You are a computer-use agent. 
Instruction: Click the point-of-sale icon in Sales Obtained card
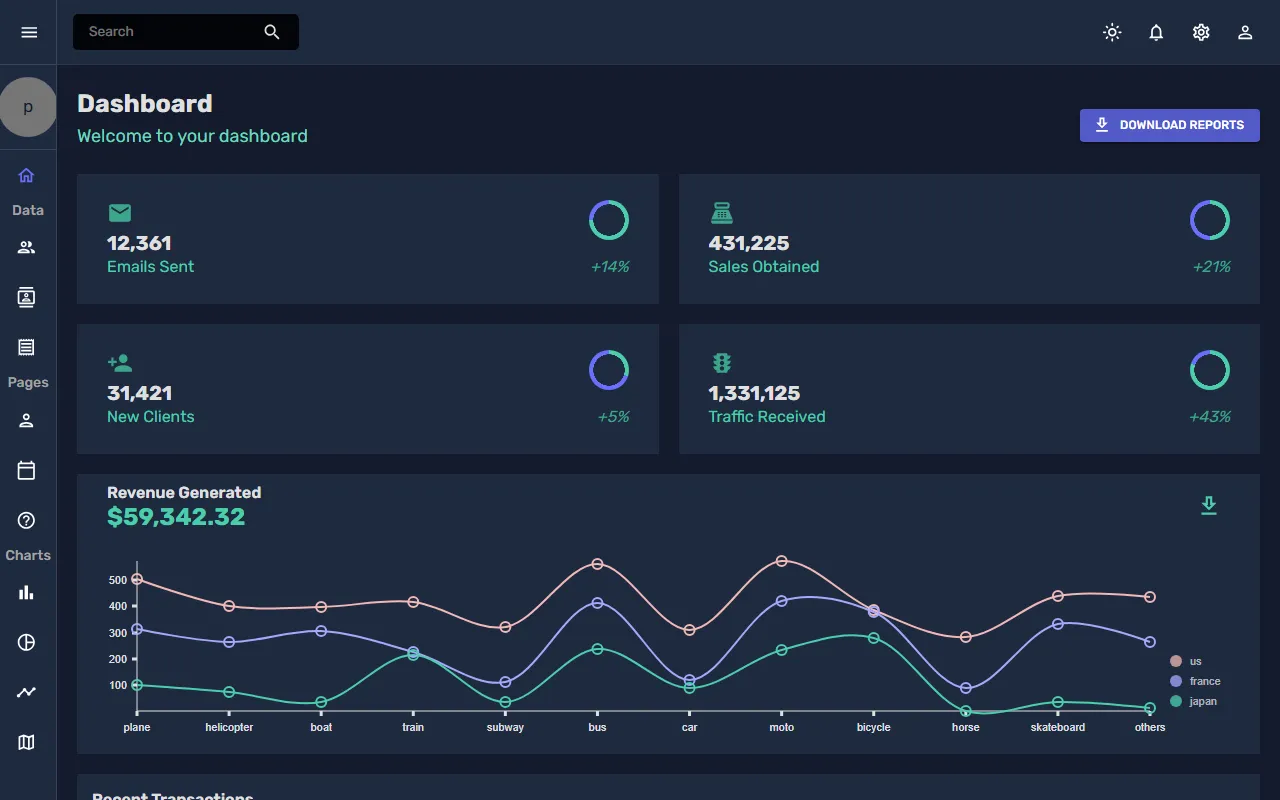click(721, 213)
